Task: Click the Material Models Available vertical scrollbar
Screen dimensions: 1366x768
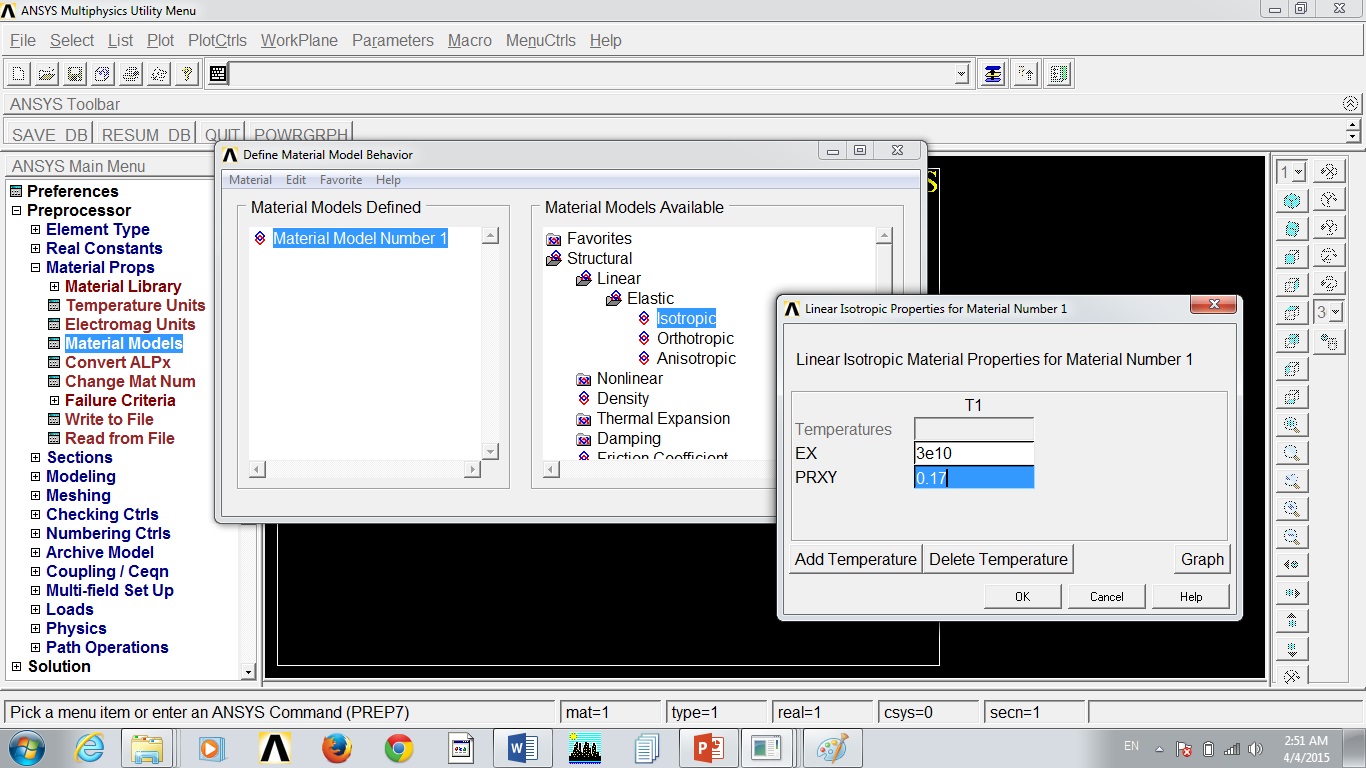Action: (884, 343)
